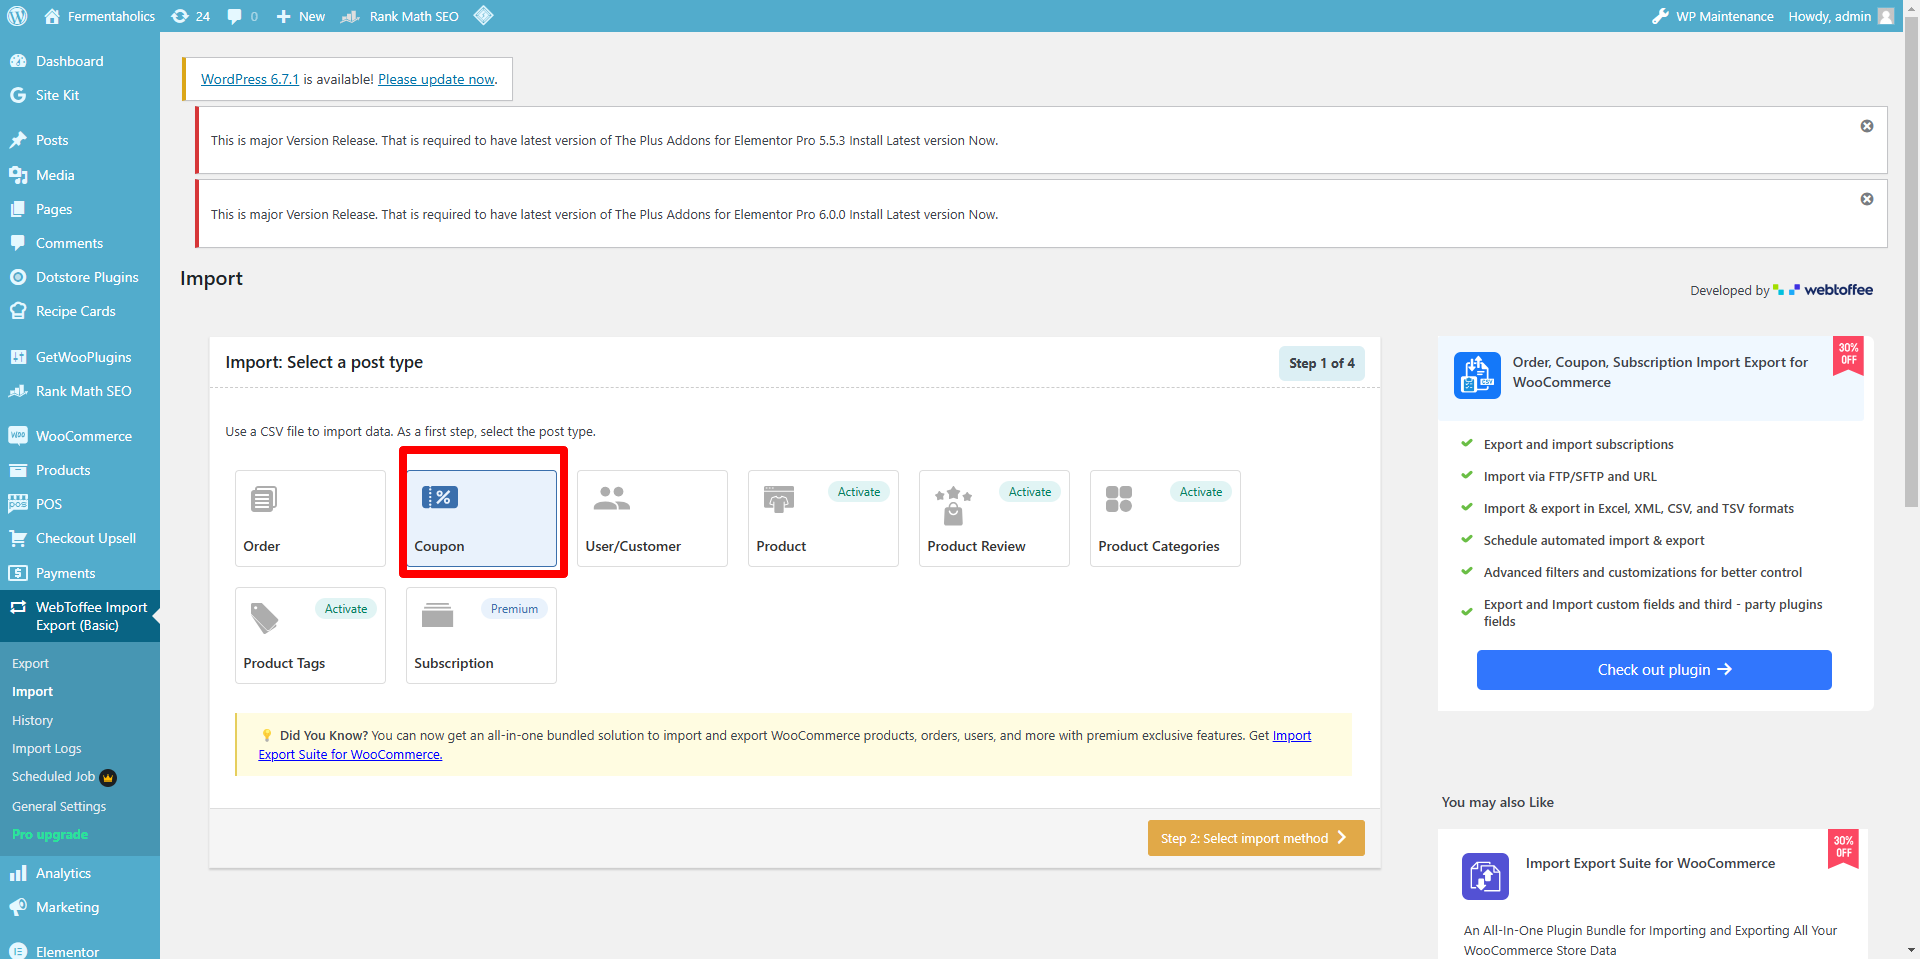Click the WooCommerce icon in the sidebar

coord(18,436)
